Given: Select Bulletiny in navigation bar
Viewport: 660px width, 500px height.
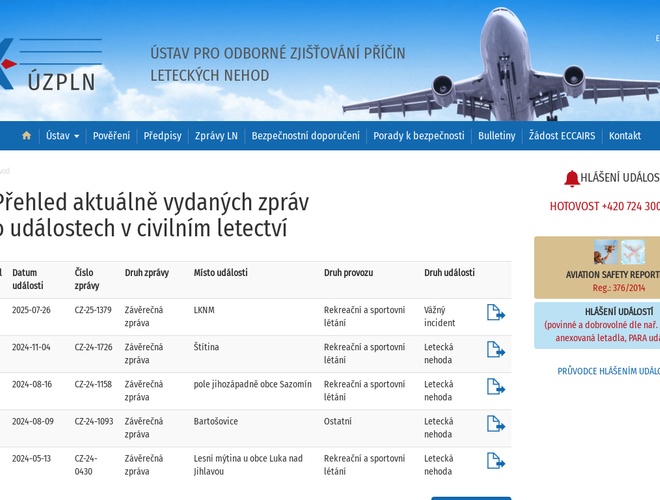Looking at the screenshot, I should pyautogui.click(x=496, y=136).
